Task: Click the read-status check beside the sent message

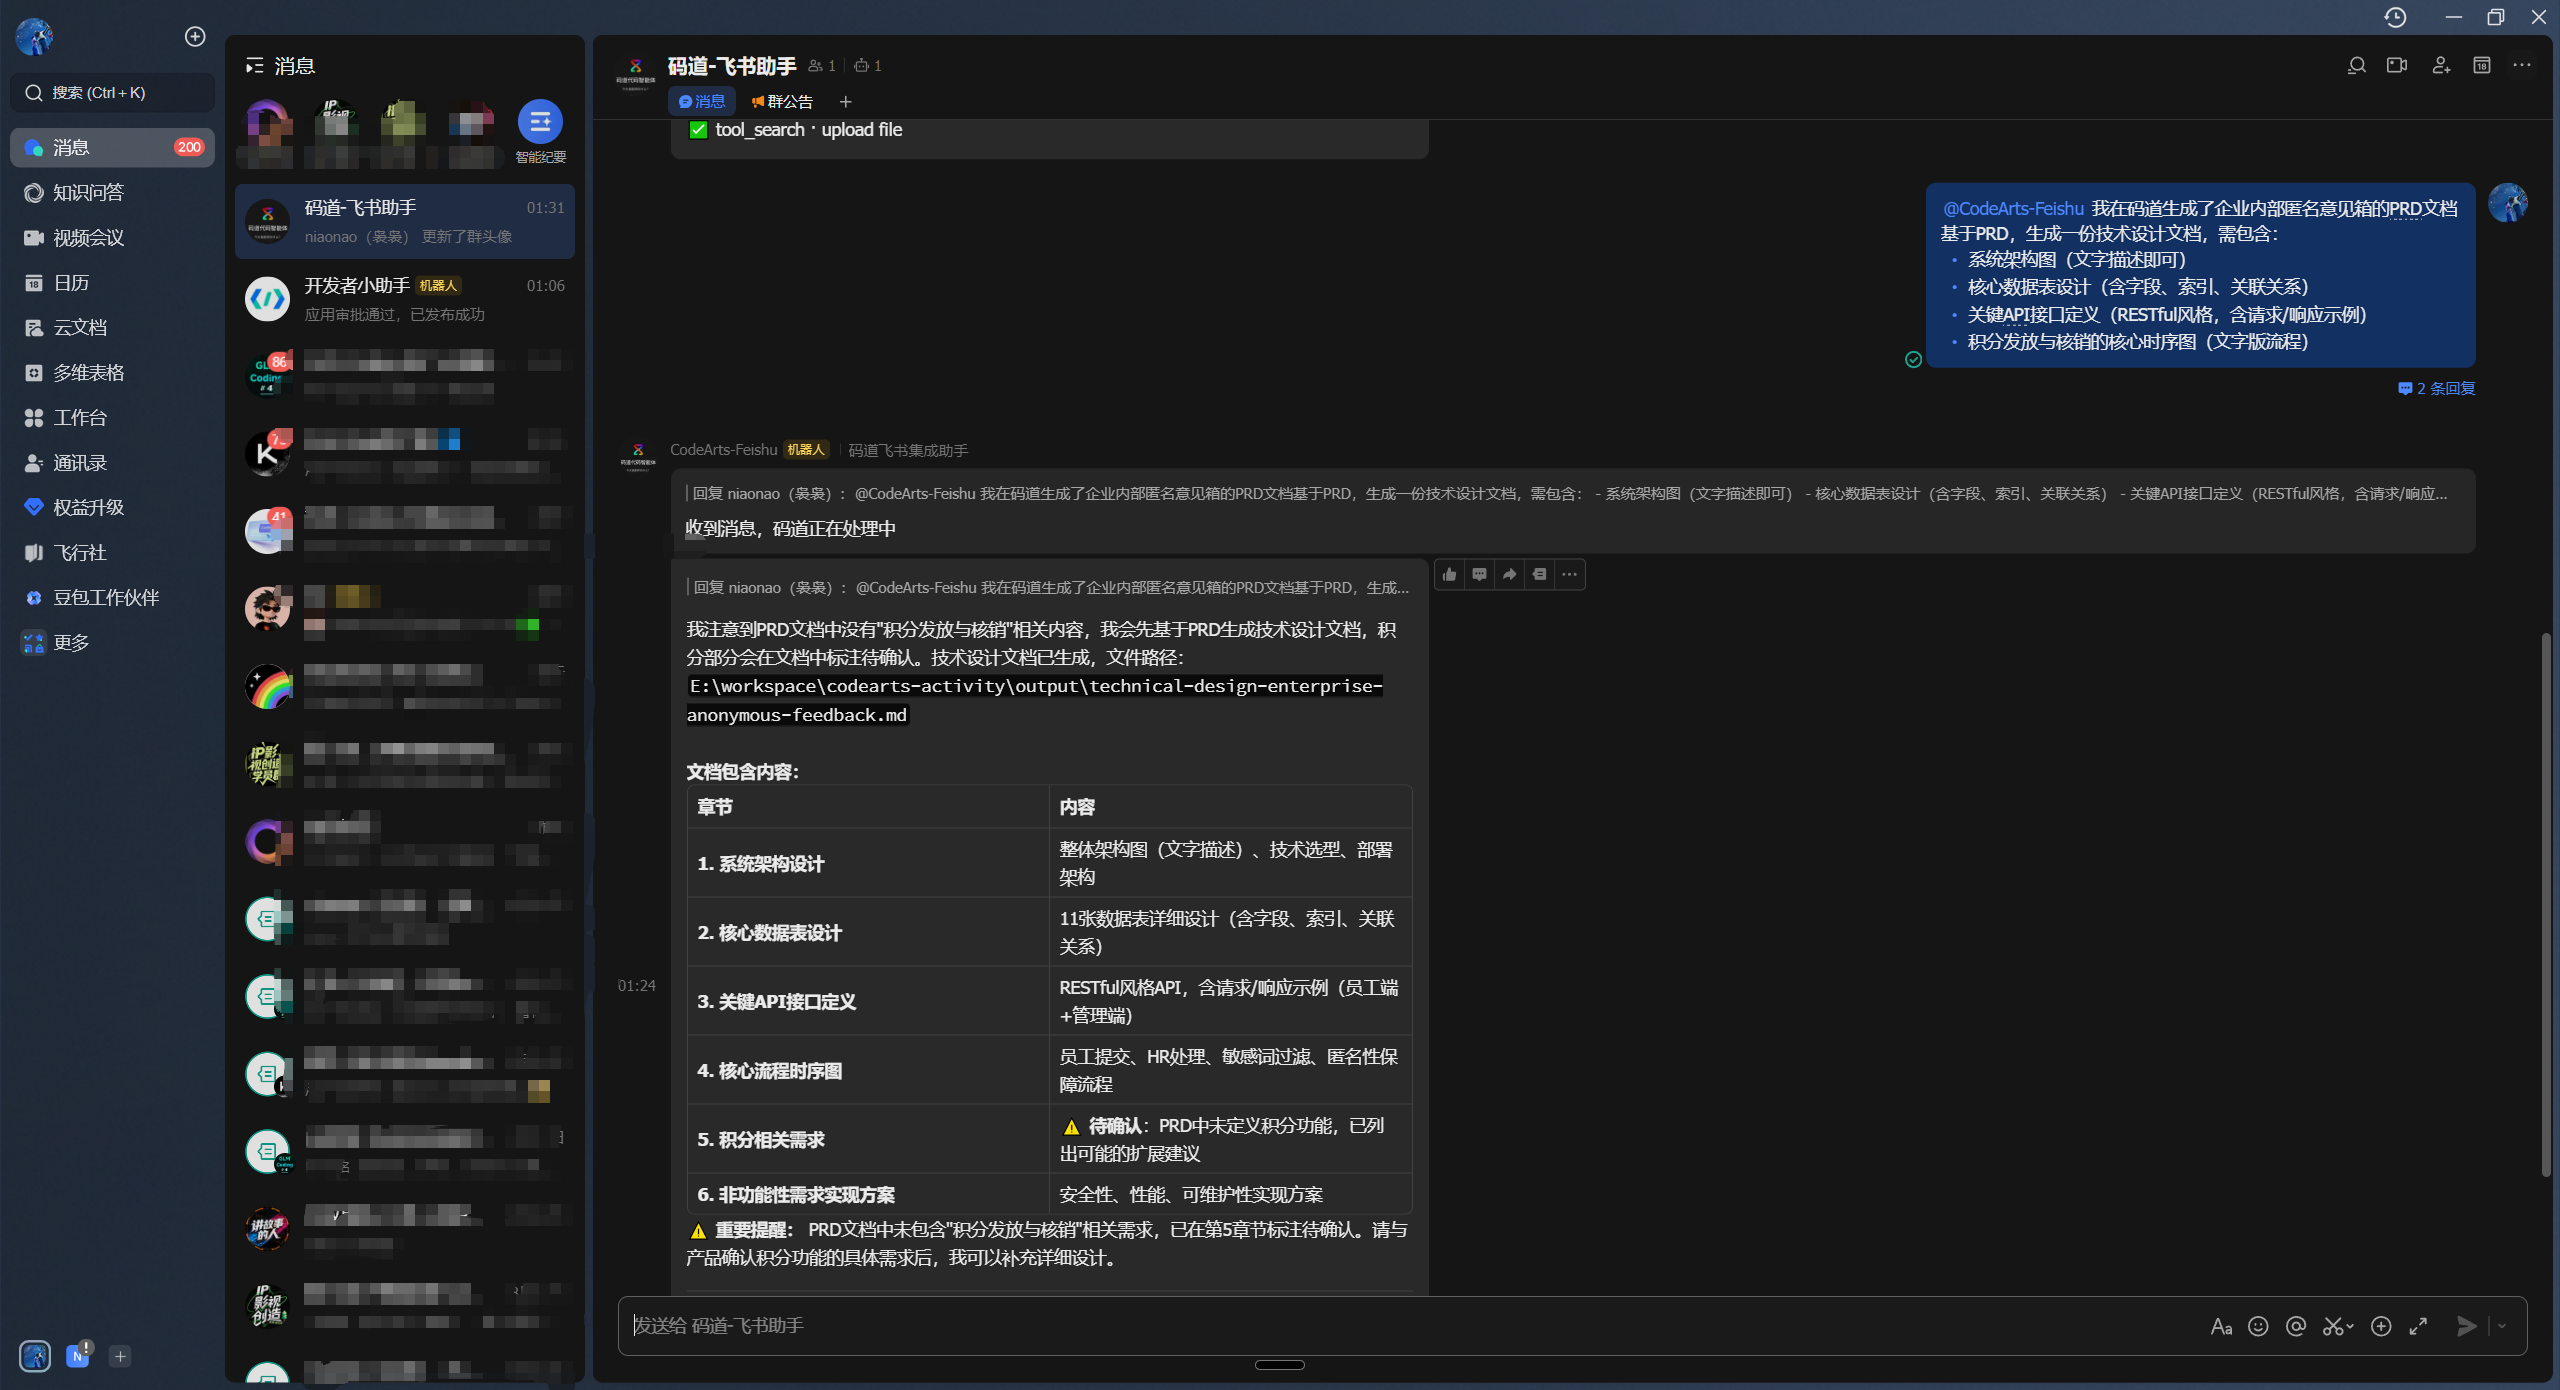Action: (x=1913, y=359)
